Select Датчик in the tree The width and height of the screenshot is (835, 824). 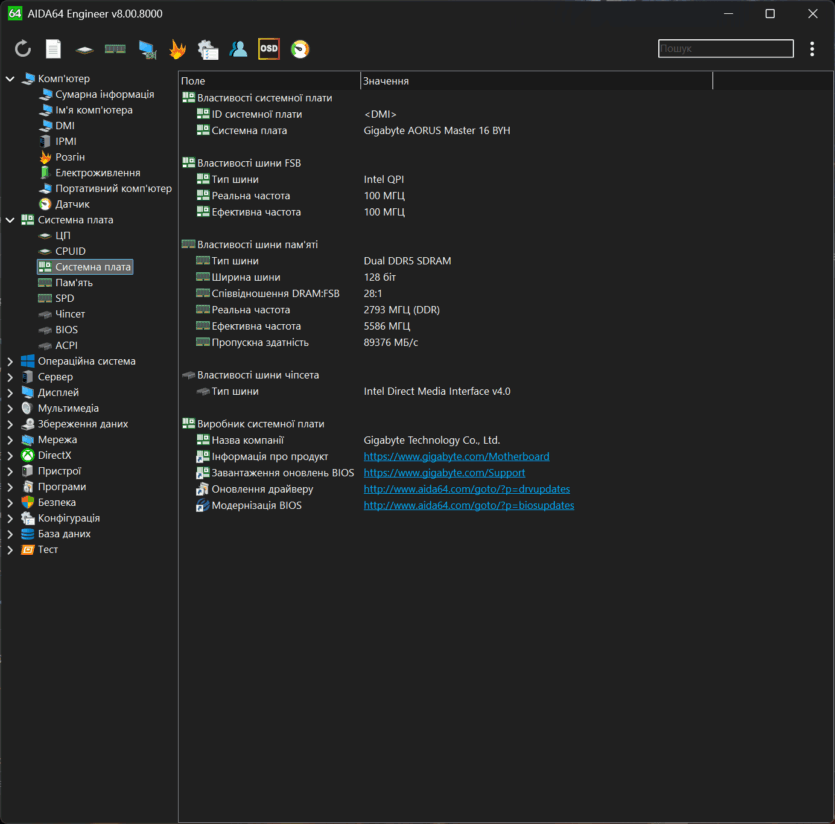[x=72, y=204]
